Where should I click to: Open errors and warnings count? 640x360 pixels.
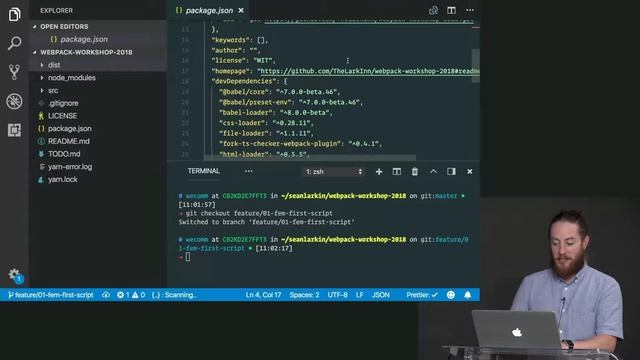131,295
